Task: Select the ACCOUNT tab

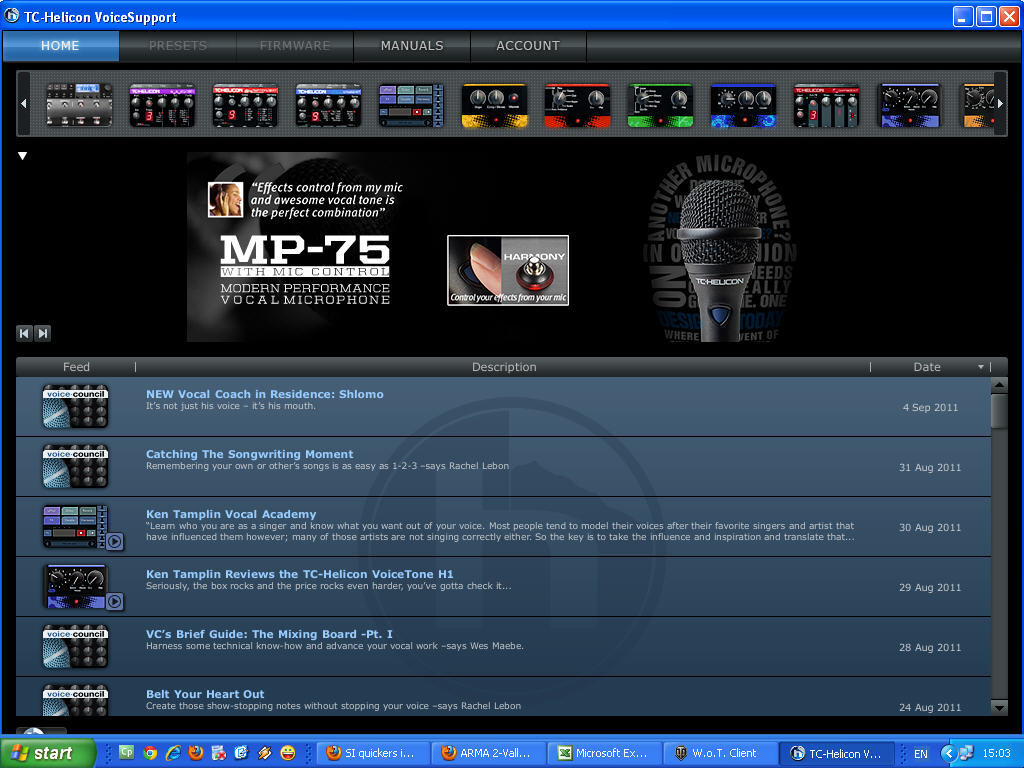Action: (x=528, y=45)
